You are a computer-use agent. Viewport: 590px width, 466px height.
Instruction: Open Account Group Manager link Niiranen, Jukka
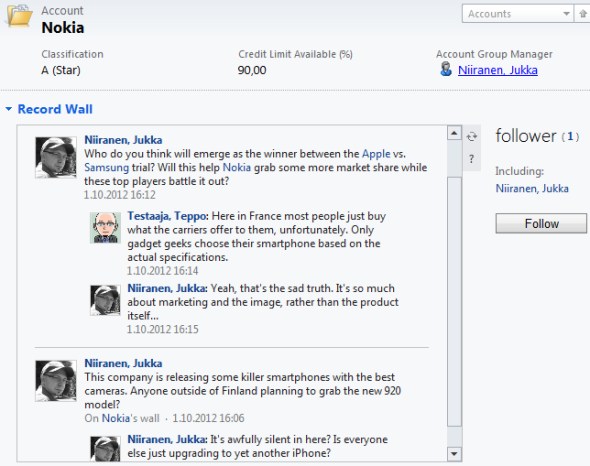tap(498, 70)
